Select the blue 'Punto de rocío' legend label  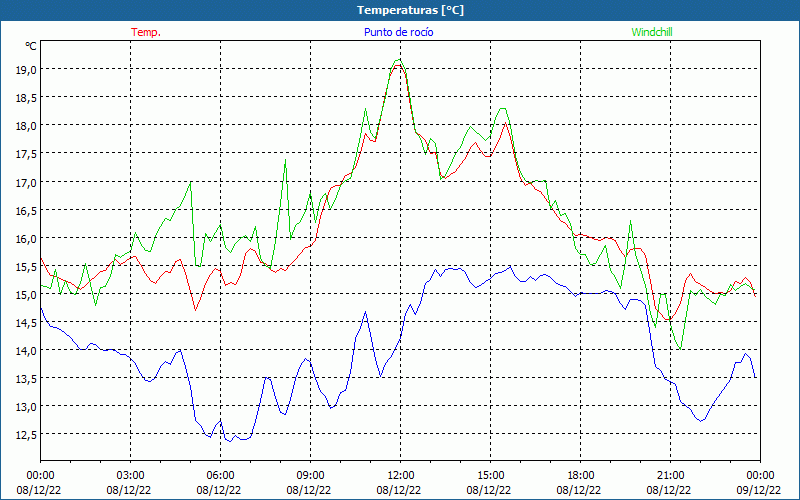click(x=398, y=32)
